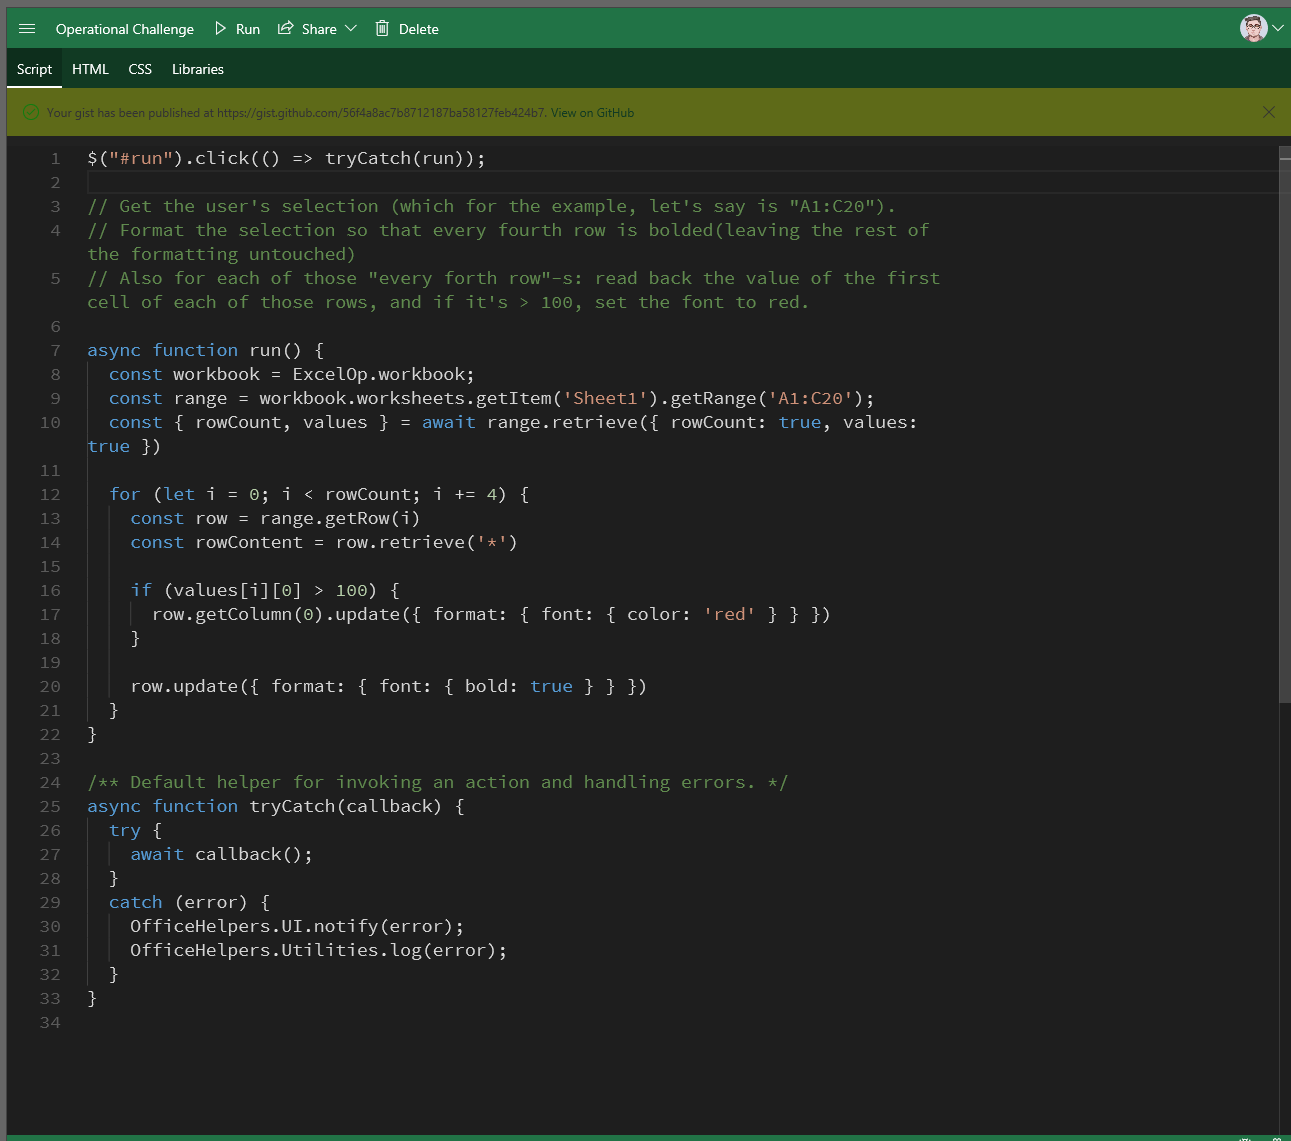The image size is (1291, 1141).
Task: Open the Libraries tab
Action: click(197, 68)
